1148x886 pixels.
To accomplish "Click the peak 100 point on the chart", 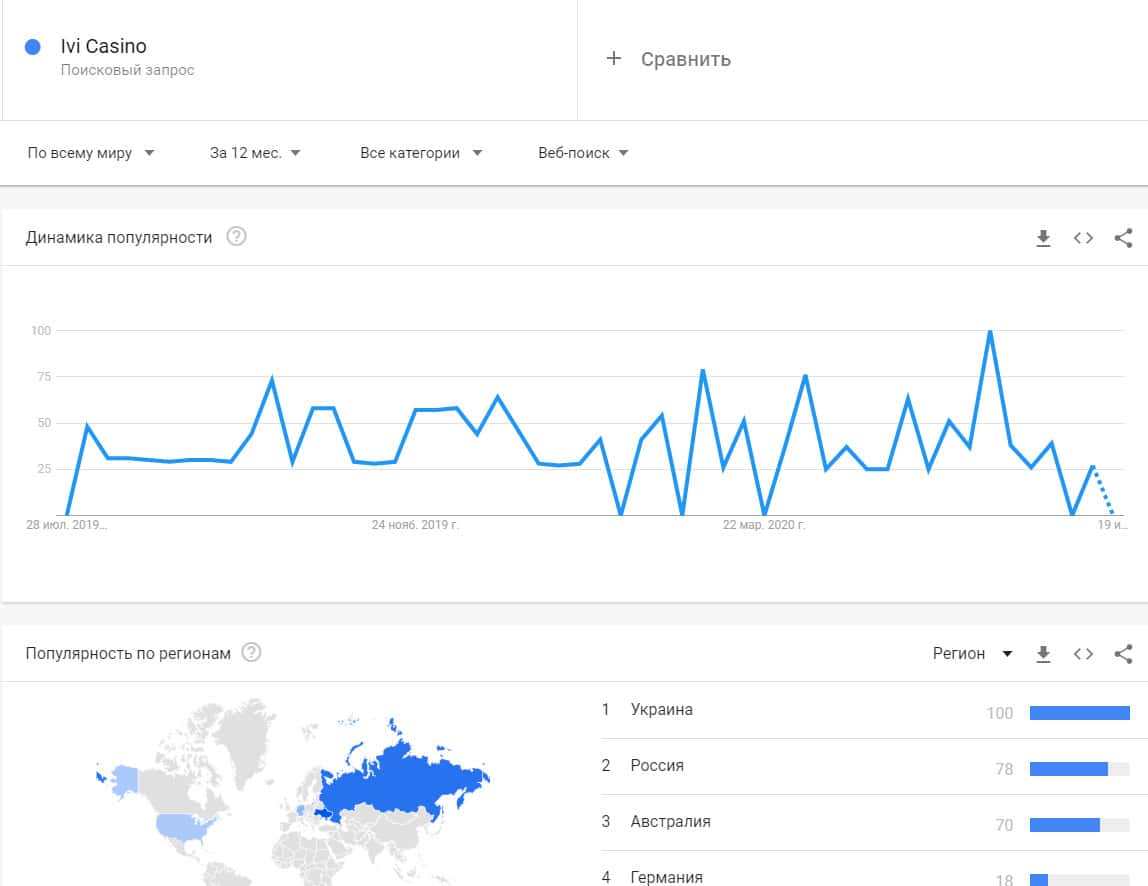I will click(990, 331).
